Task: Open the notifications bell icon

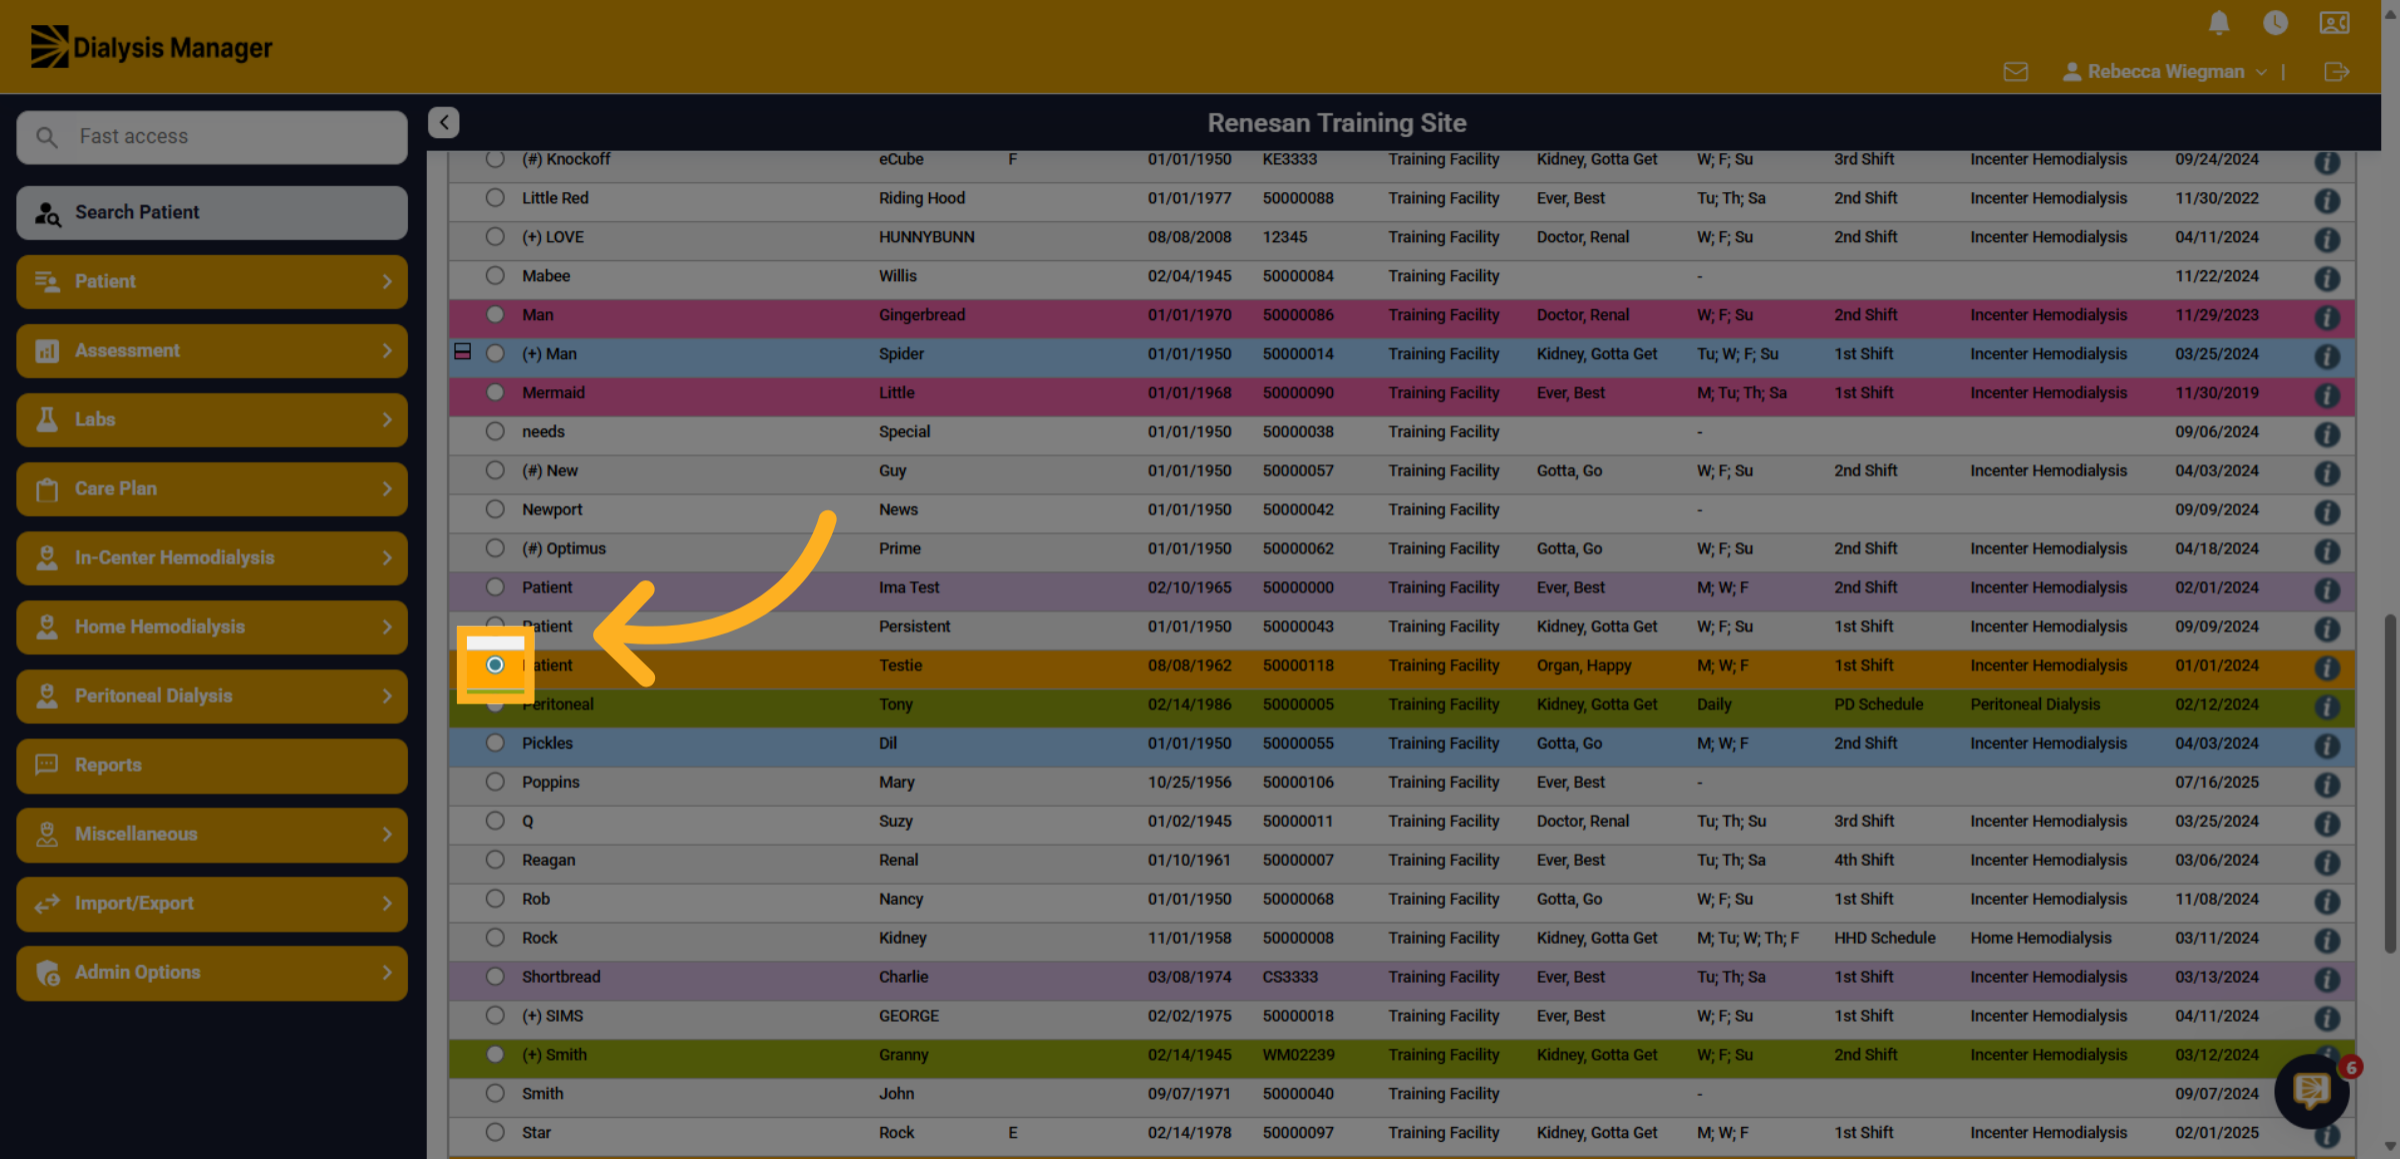Action: coord(2218,22)
